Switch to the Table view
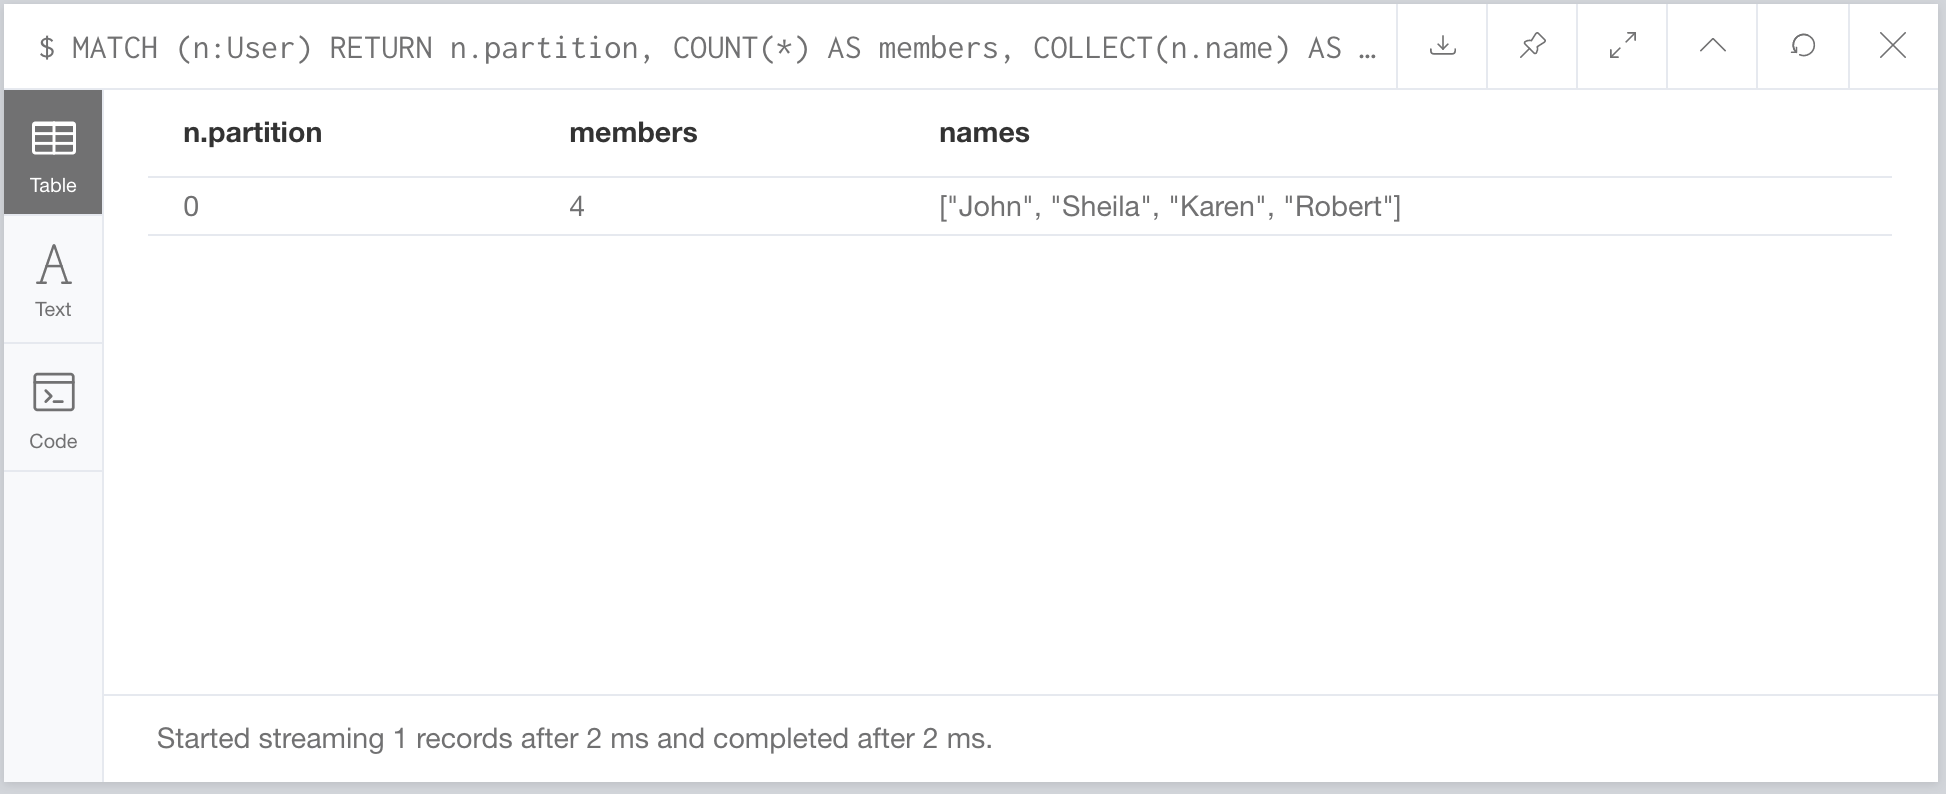Screen dimensions: 1946x794 pyautogui.click(x=53, y=153)
